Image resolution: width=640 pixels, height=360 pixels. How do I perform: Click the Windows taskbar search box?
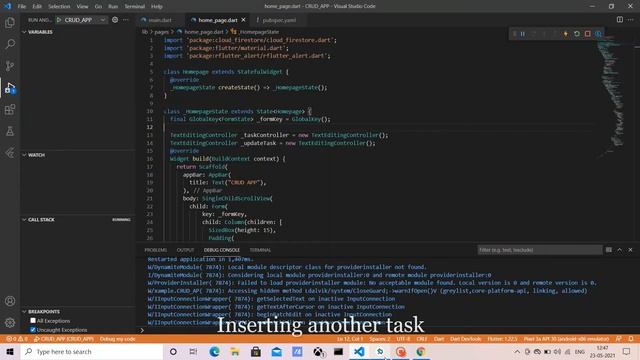point(92,351)
